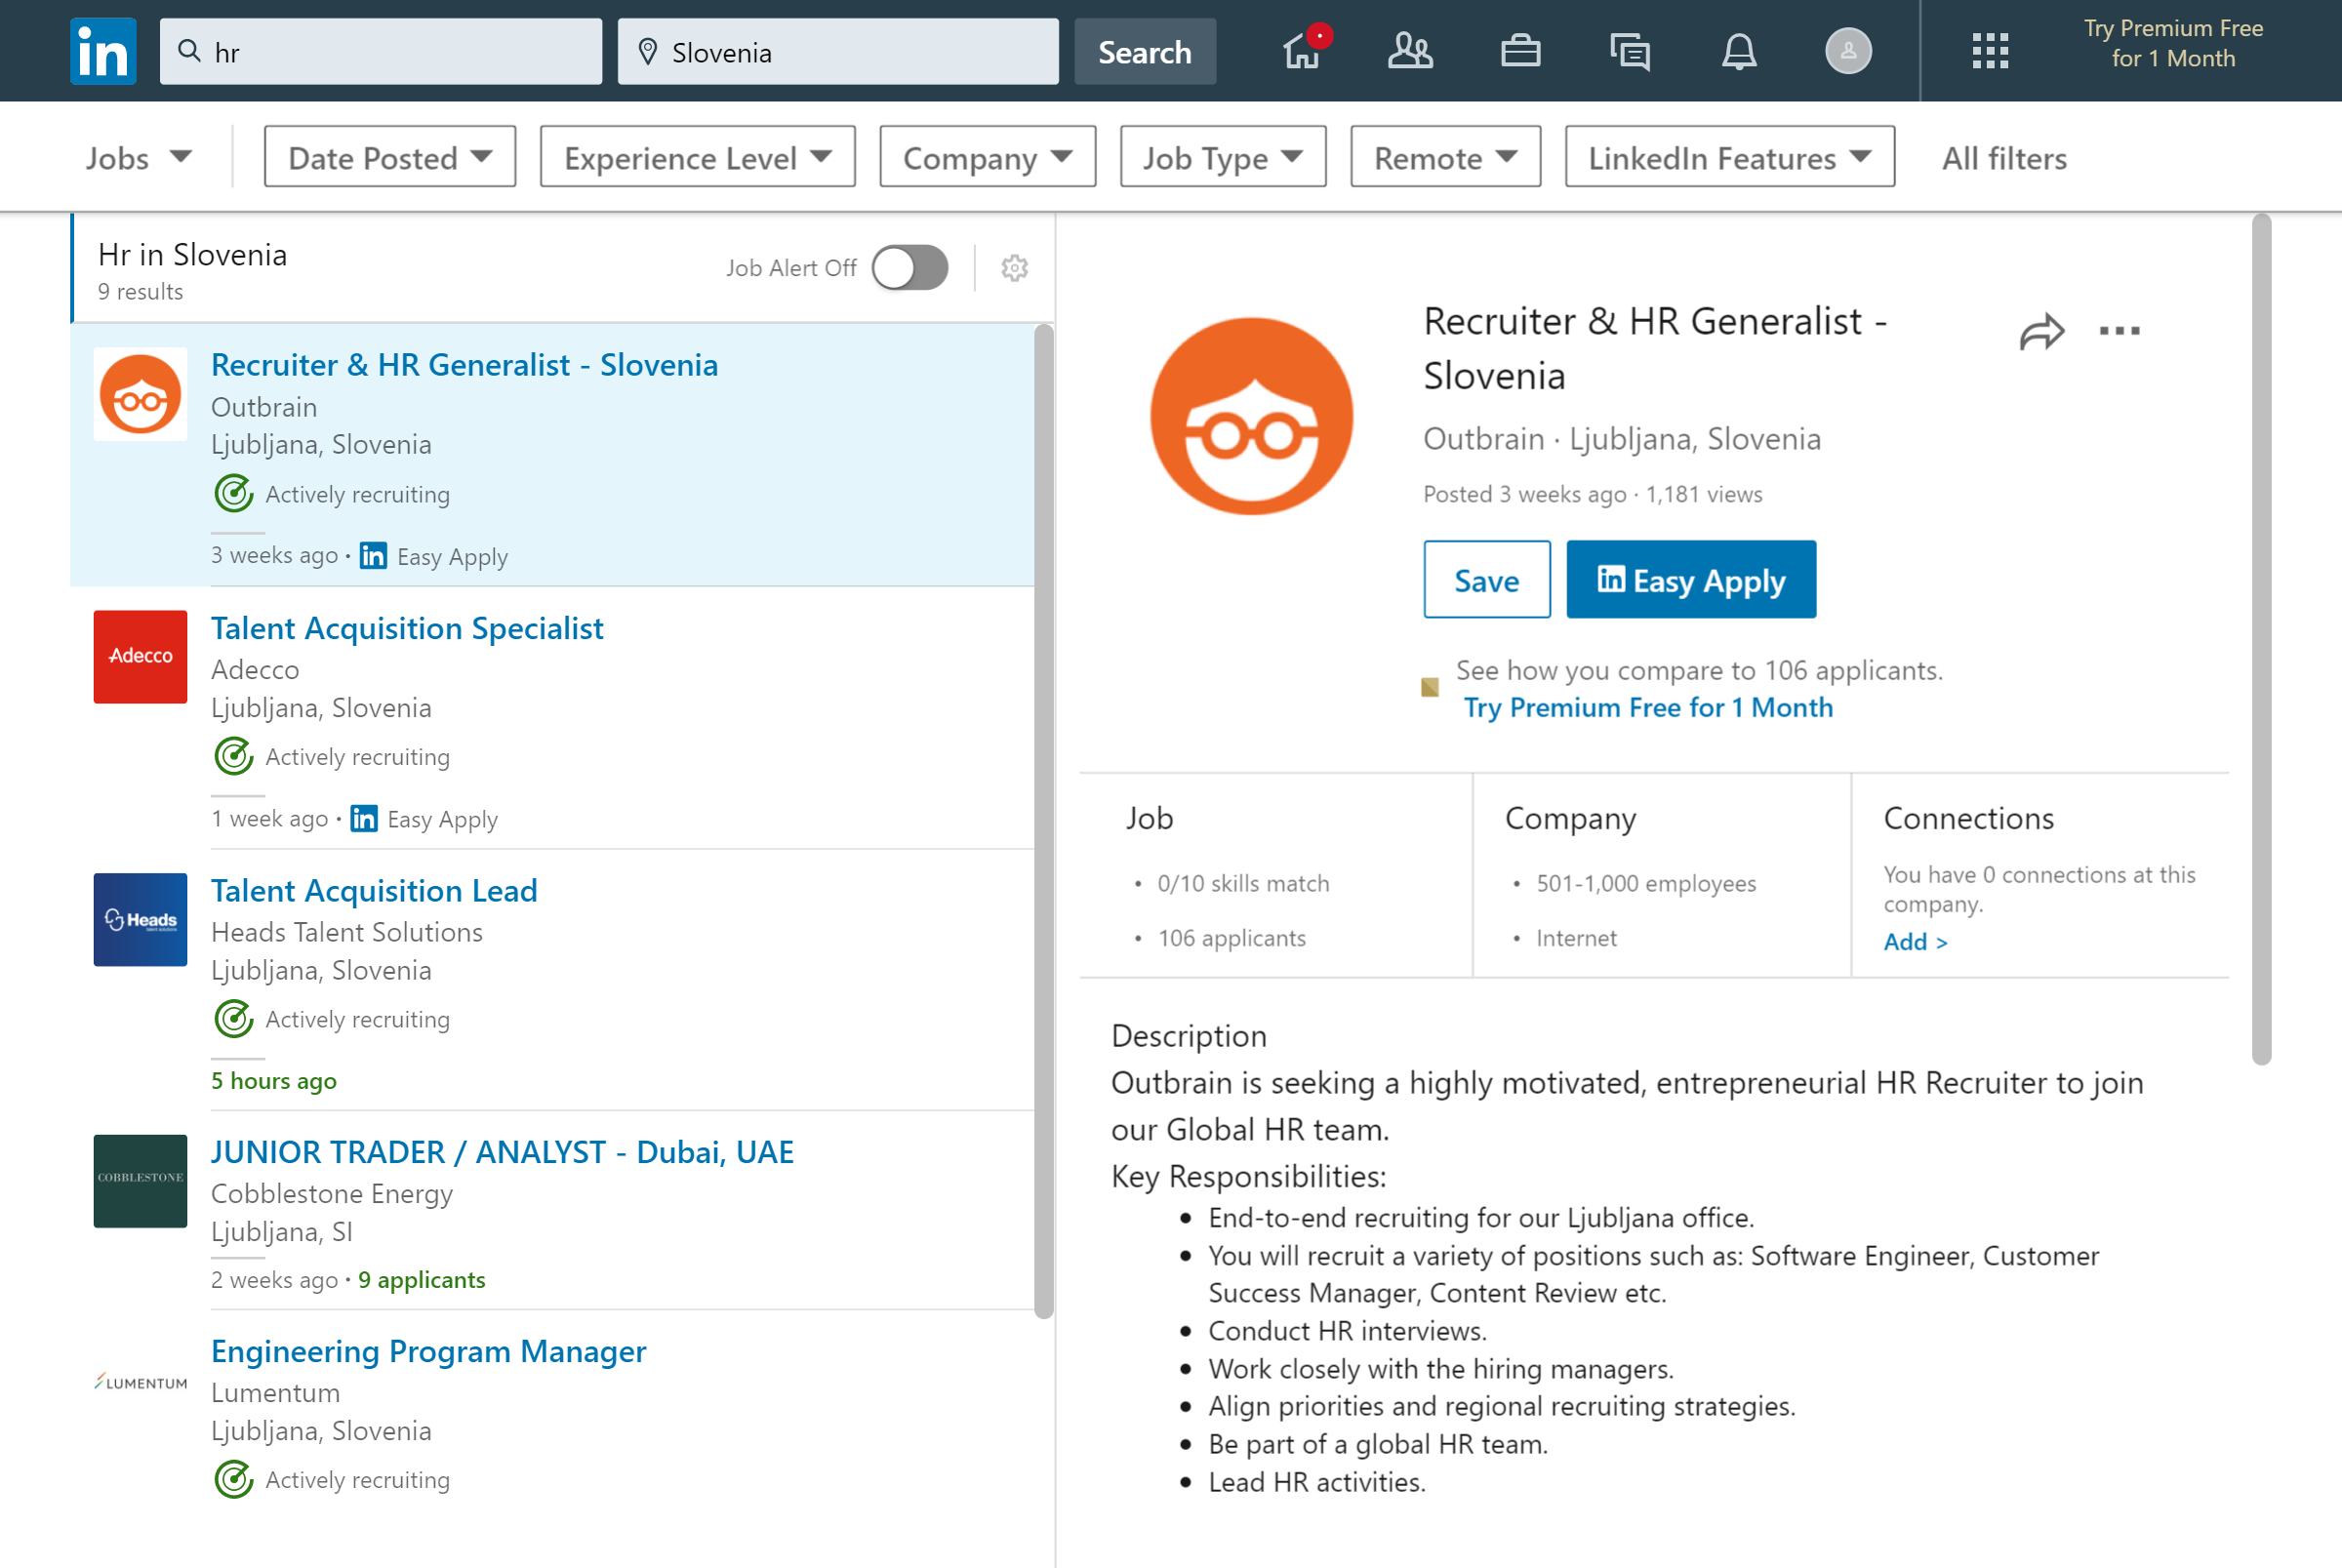This screenshot has width=2342, height=1568.
Task: Open Talent Acquisition Lead job
Action: tap(374, 890)
